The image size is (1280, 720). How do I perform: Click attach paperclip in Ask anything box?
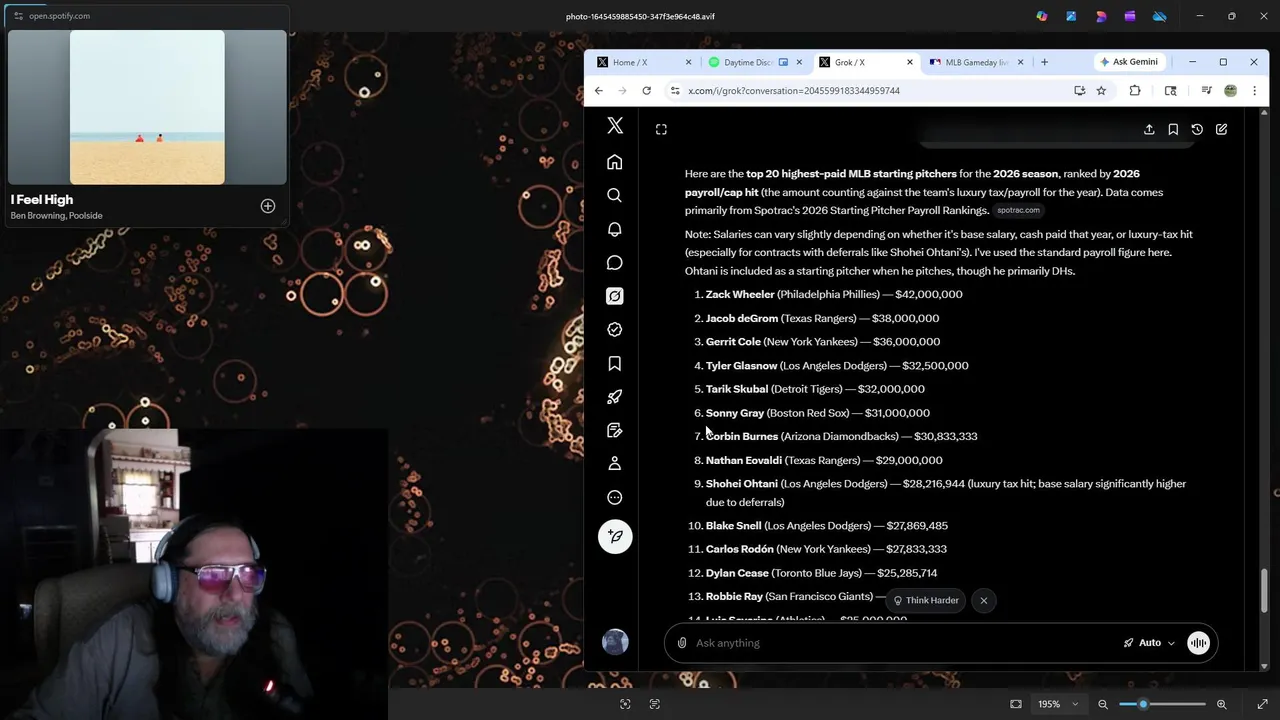tap(682, 643)
